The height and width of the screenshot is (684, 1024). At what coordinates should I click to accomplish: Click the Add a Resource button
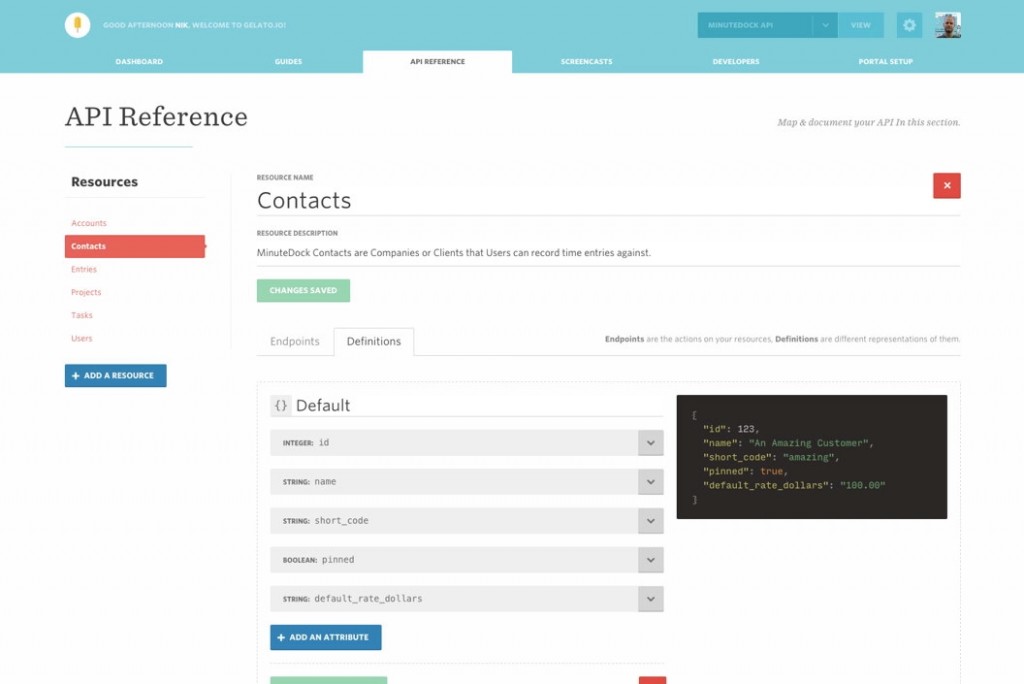click(116, 376)
